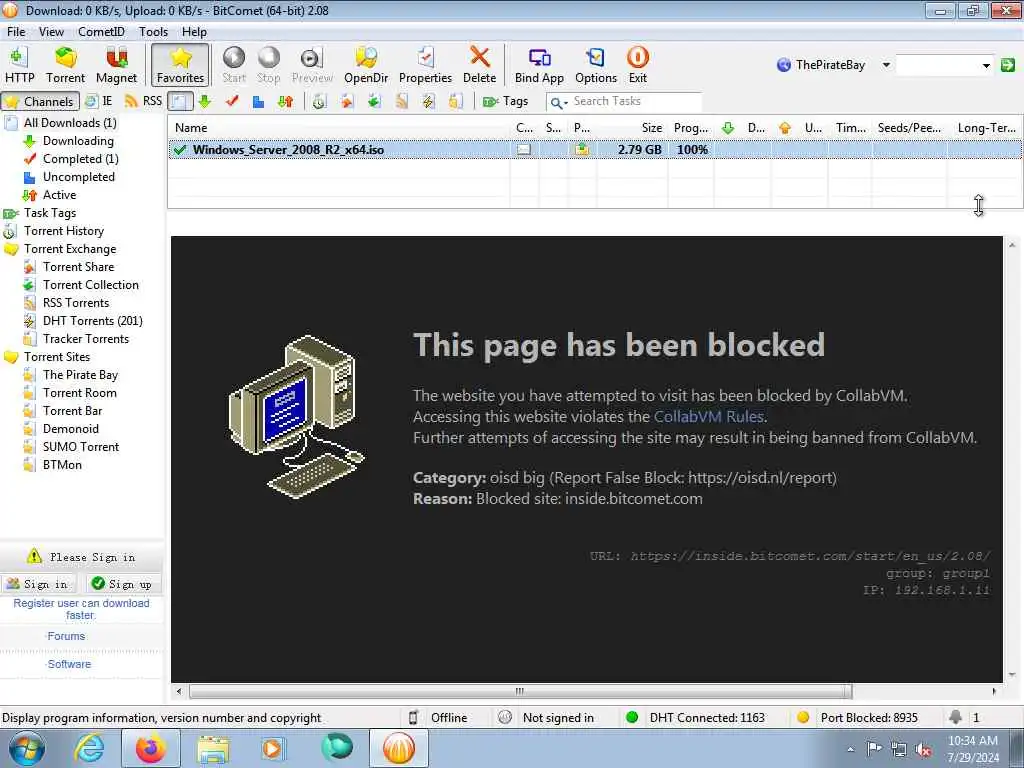Click the DHT torrents lightning icon
The height and width of the screenshot is (768, 1024).
428,101
